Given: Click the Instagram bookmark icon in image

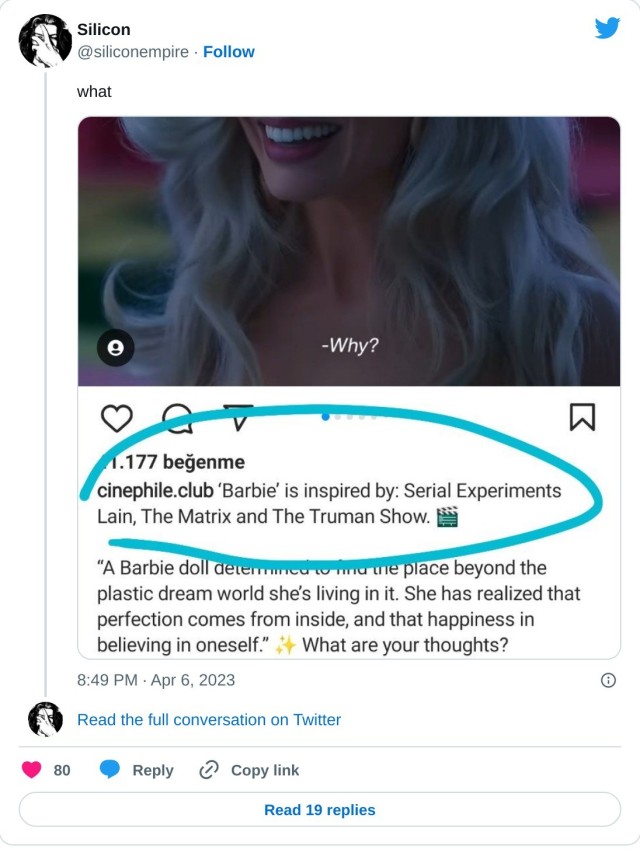Looking at the screenshot, I should click(x=582, y=417).
